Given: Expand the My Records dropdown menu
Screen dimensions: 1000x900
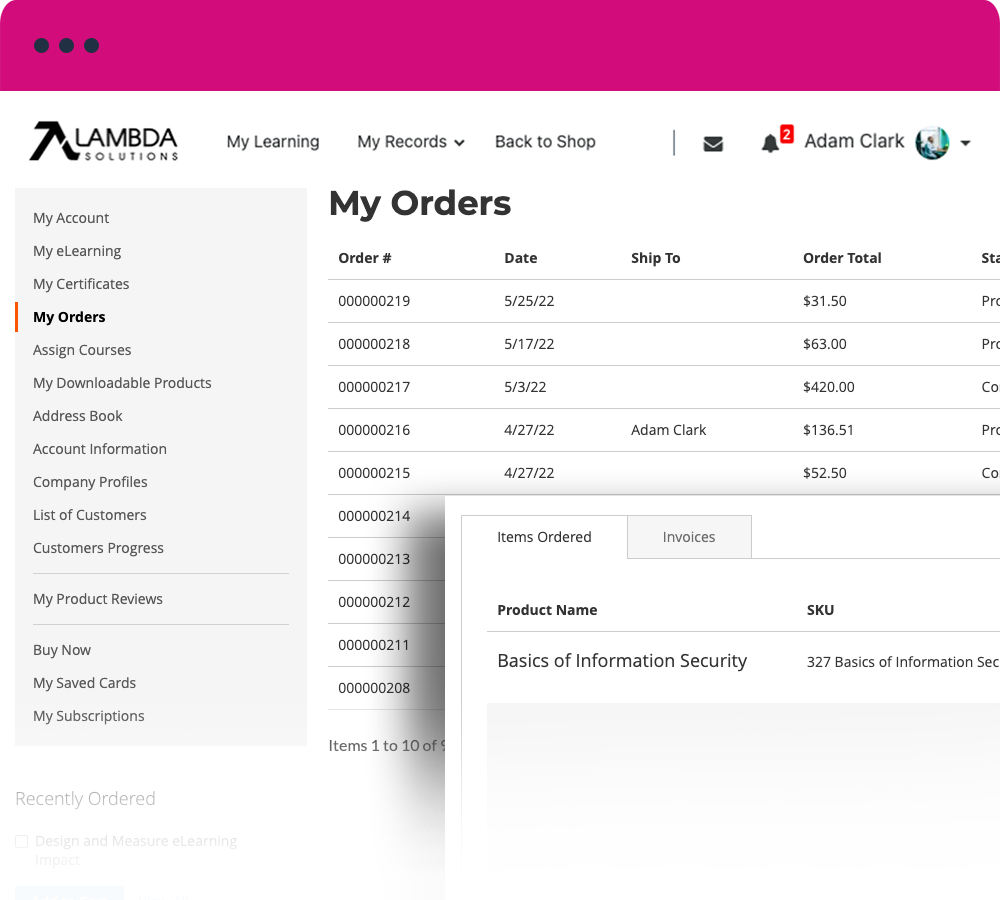Looking at the screenshot, I should 411,142.
